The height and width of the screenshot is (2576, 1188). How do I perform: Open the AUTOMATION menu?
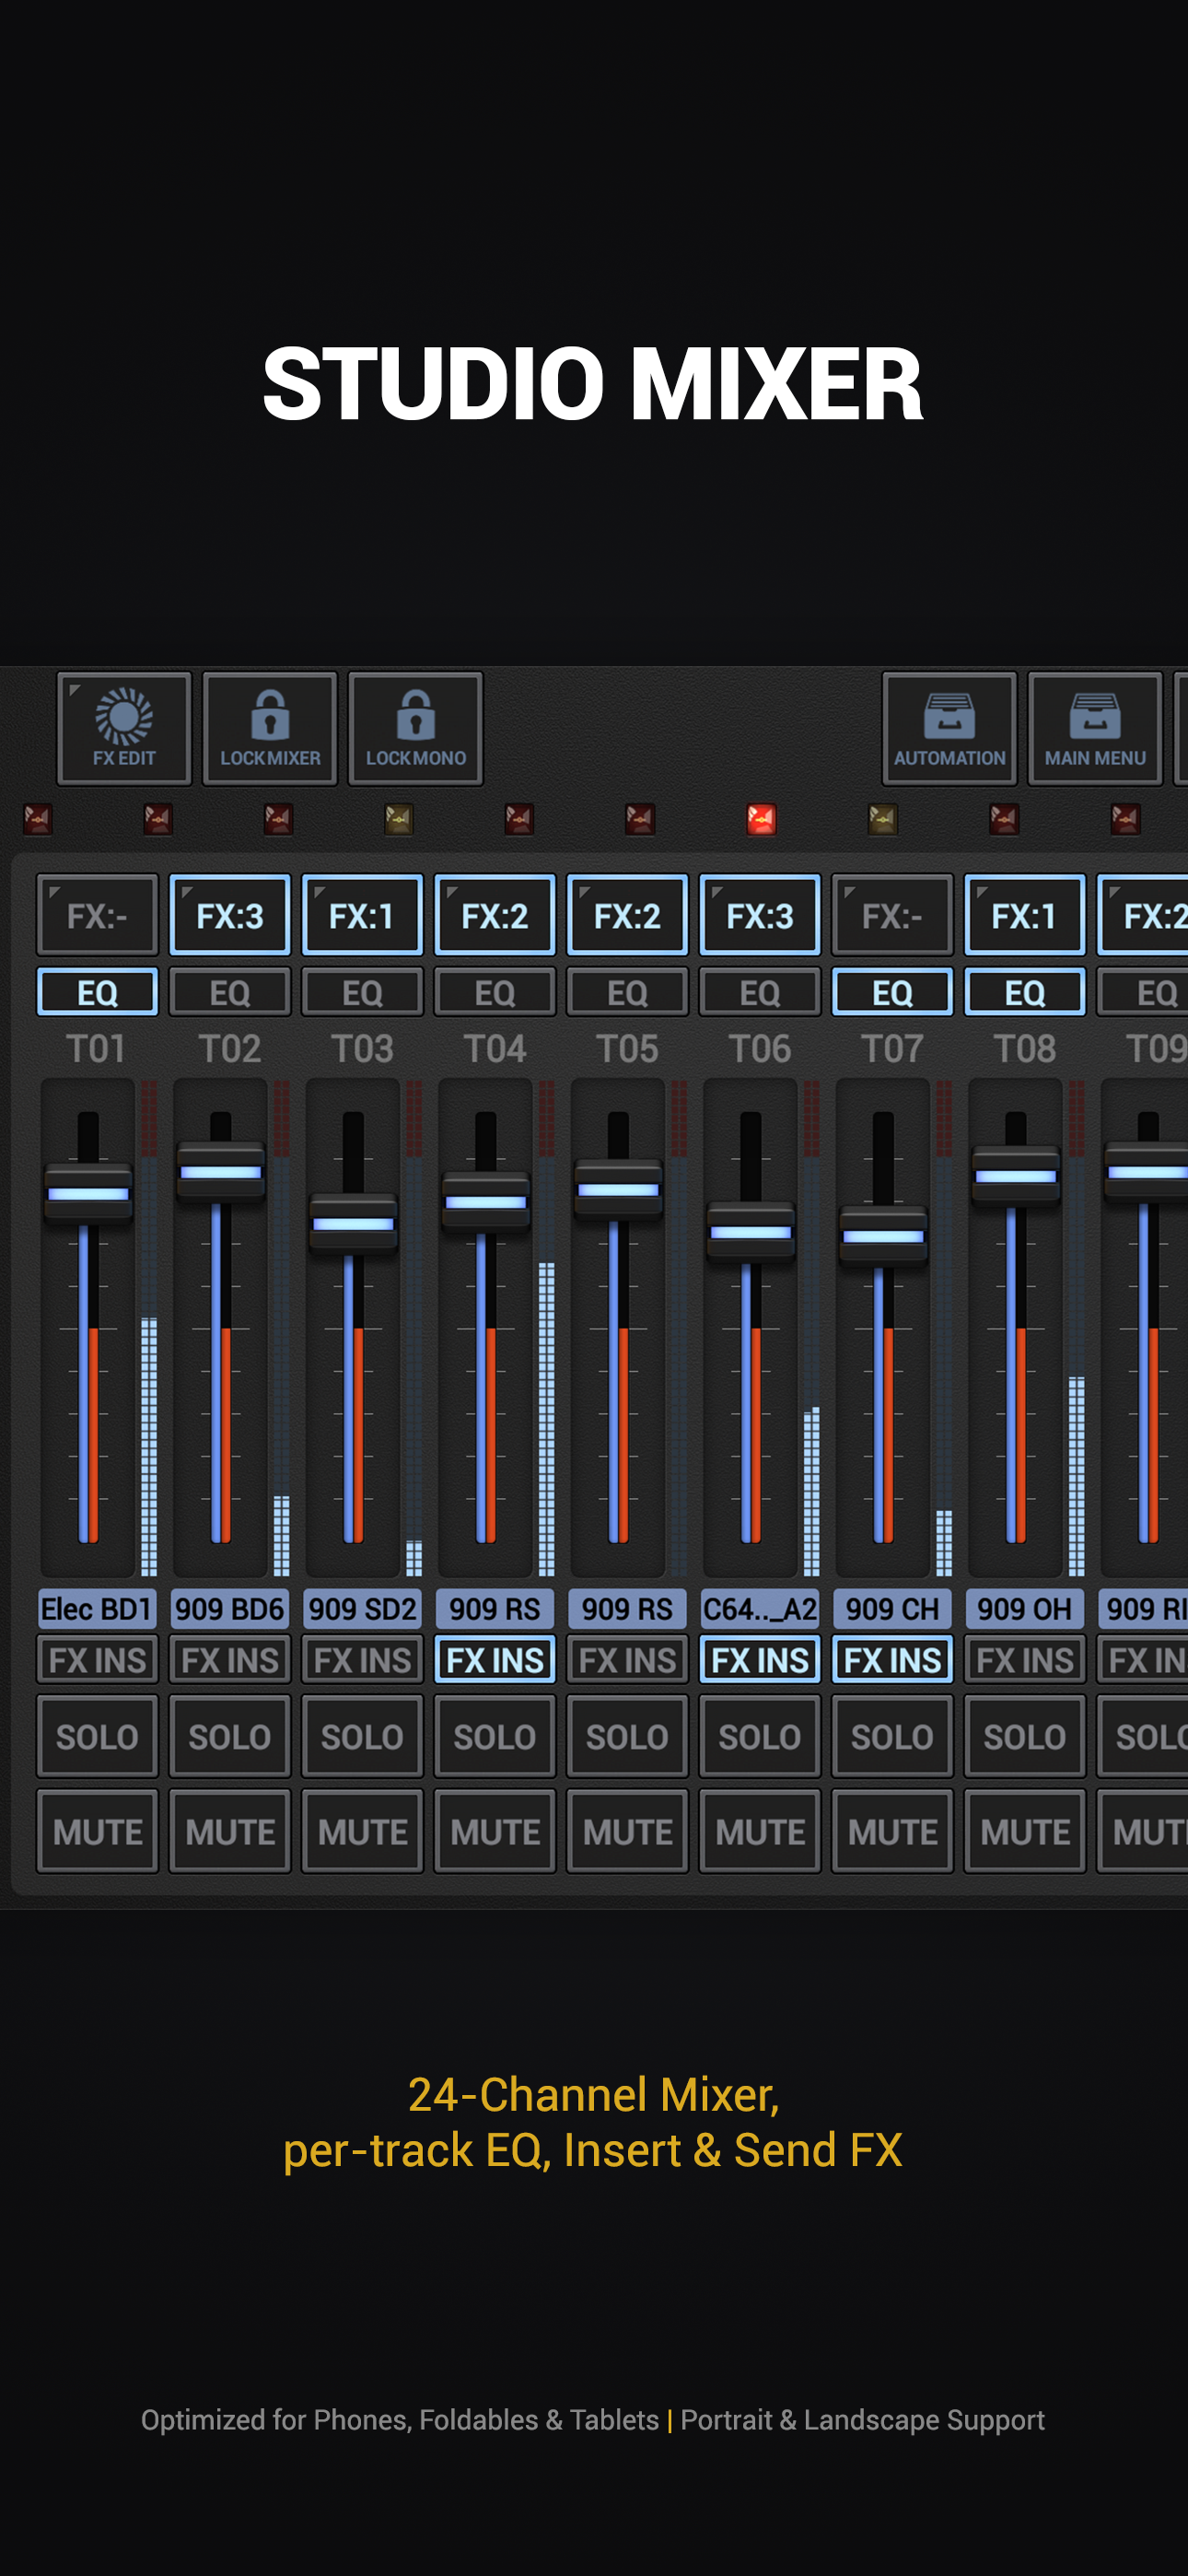tap(949, 729)
